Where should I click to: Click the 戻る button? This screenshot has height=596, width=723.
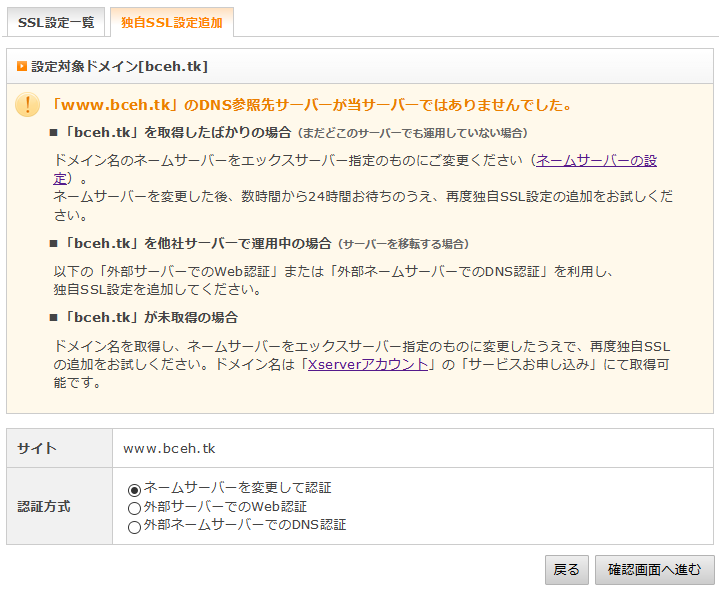pos(567,570)
